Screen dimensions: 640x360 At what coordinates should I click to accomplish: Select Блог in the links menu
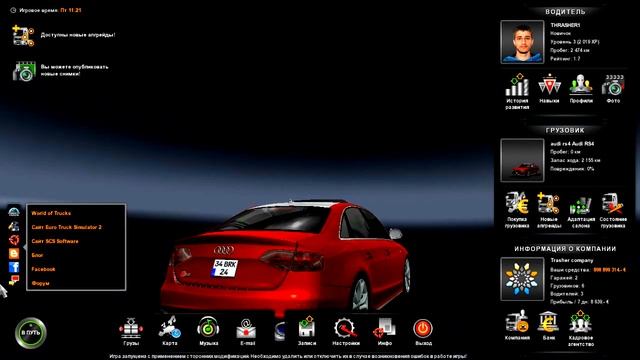pos(37,255)
